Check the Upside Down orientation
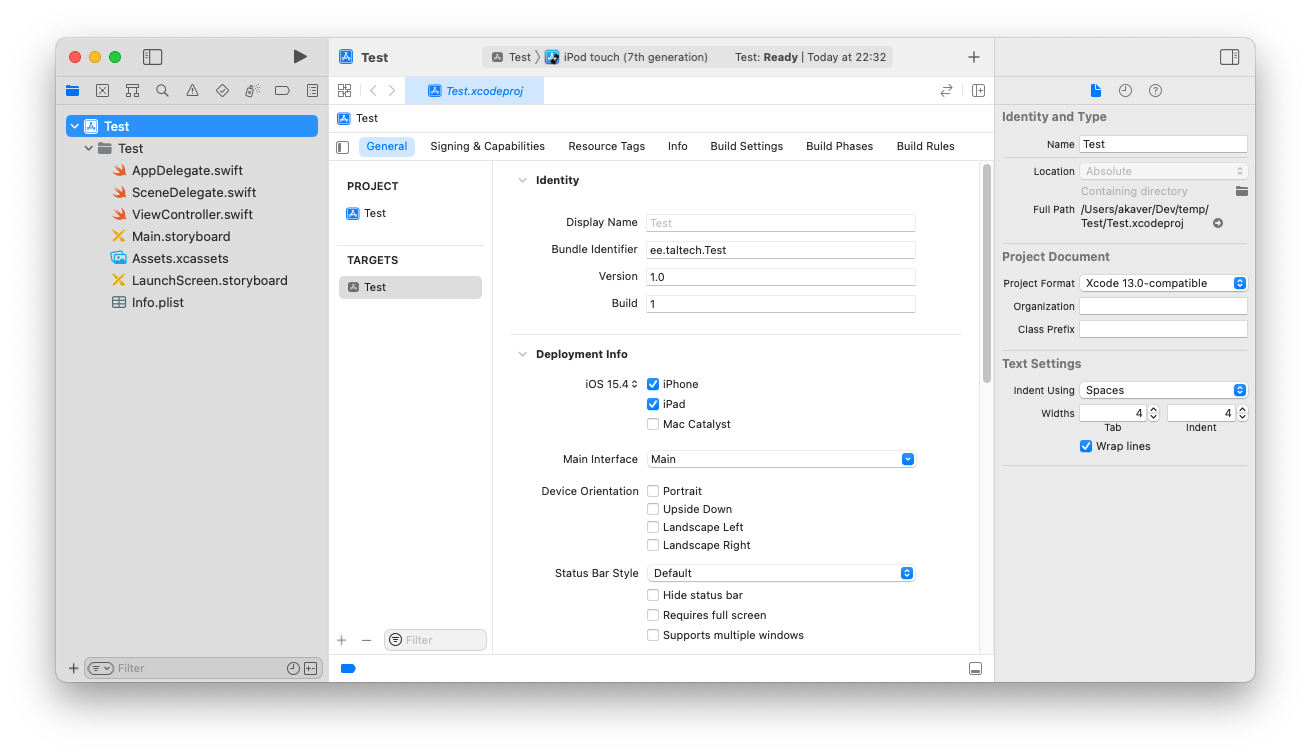Viewport: 1311px width, 756px height. tap(653, 509)
